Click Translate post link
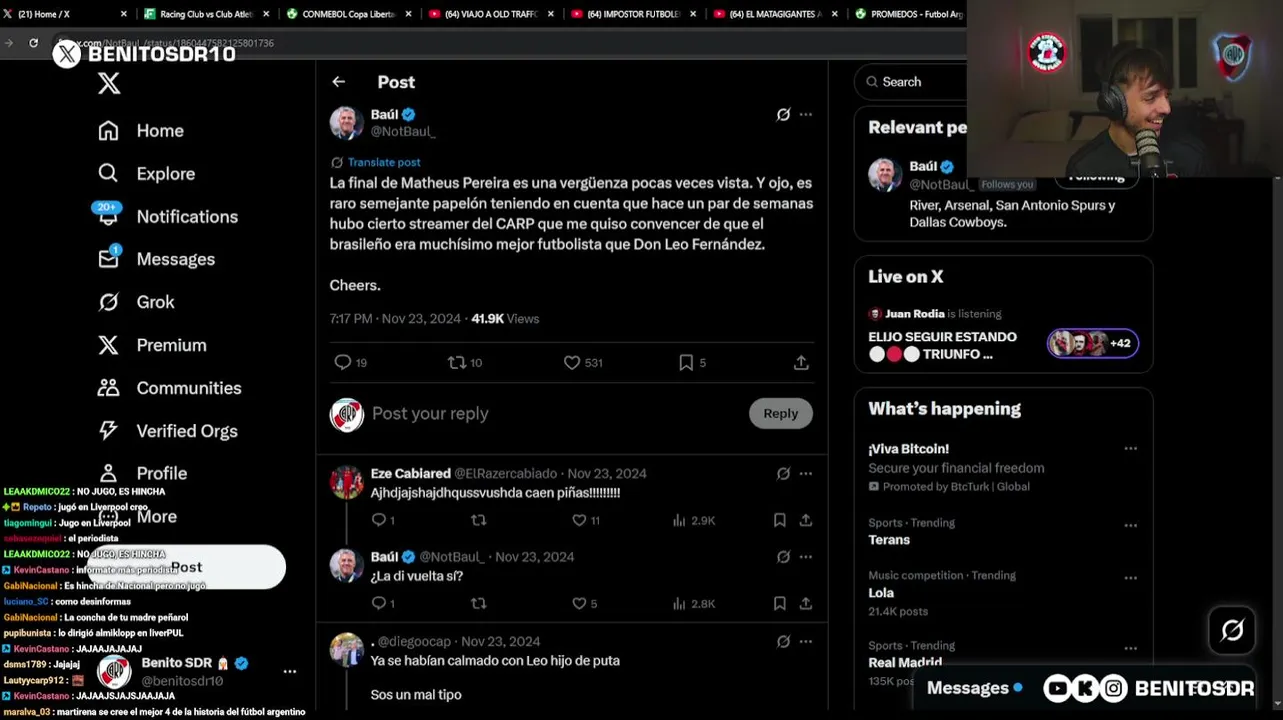1283x720 pixels. 384,162
